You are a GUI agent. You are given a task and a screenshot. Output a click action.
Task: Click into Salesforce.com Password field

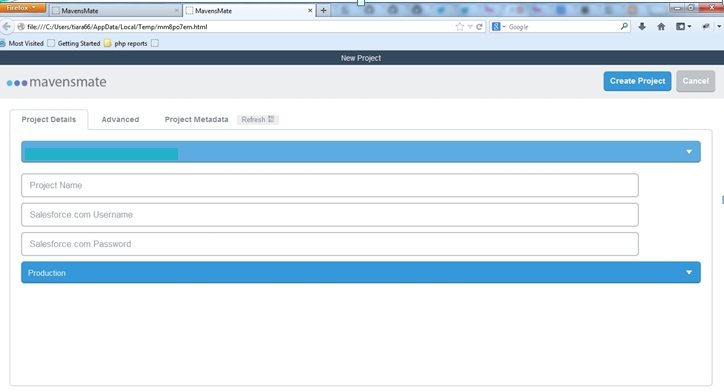coord(330,244)
